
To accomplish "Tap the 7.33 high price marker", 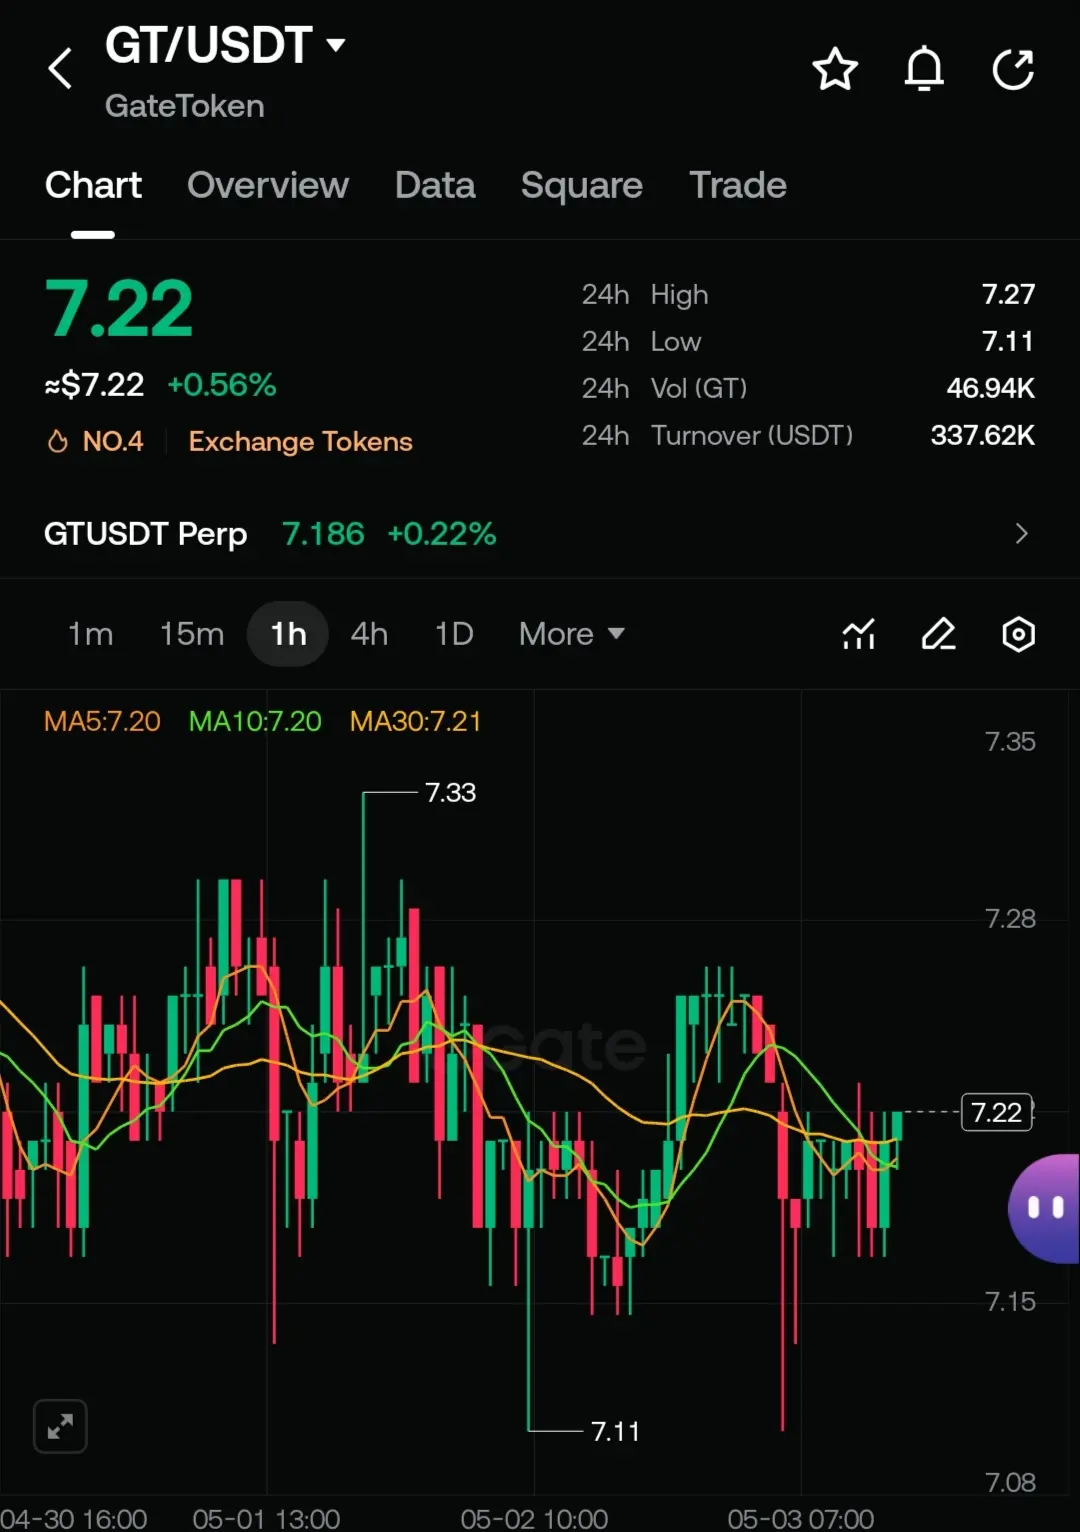I will click(x=450, y=793).
